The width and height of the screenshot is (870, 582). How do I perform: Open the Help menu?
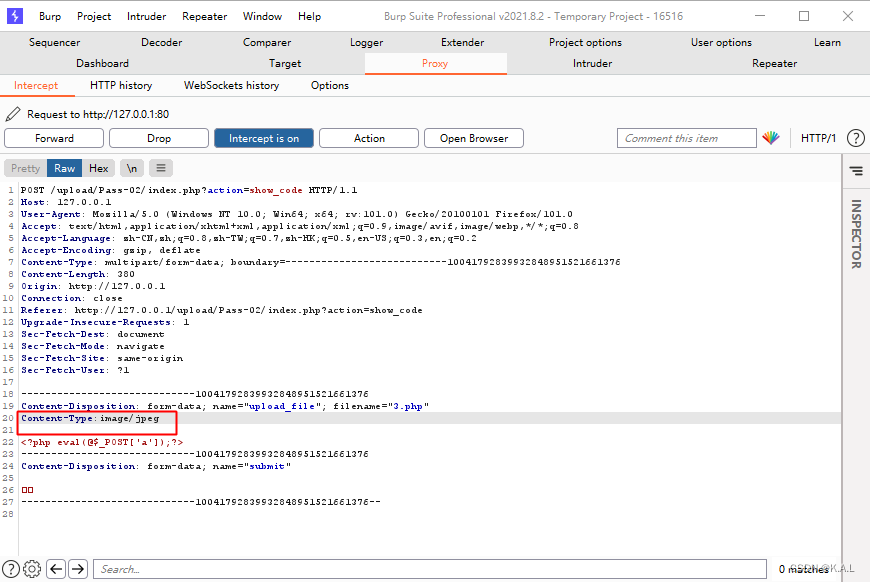point(309,17)
